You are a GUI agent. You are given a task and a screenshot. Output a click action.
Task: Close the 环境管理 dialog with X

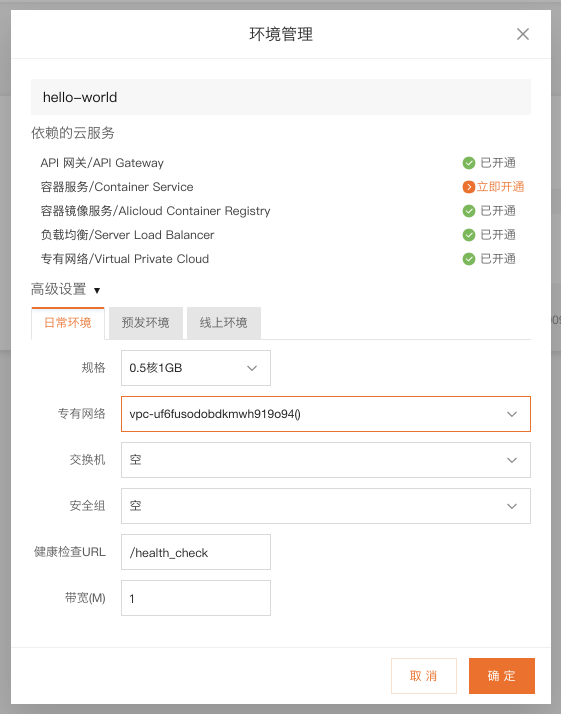click(523, 34)
